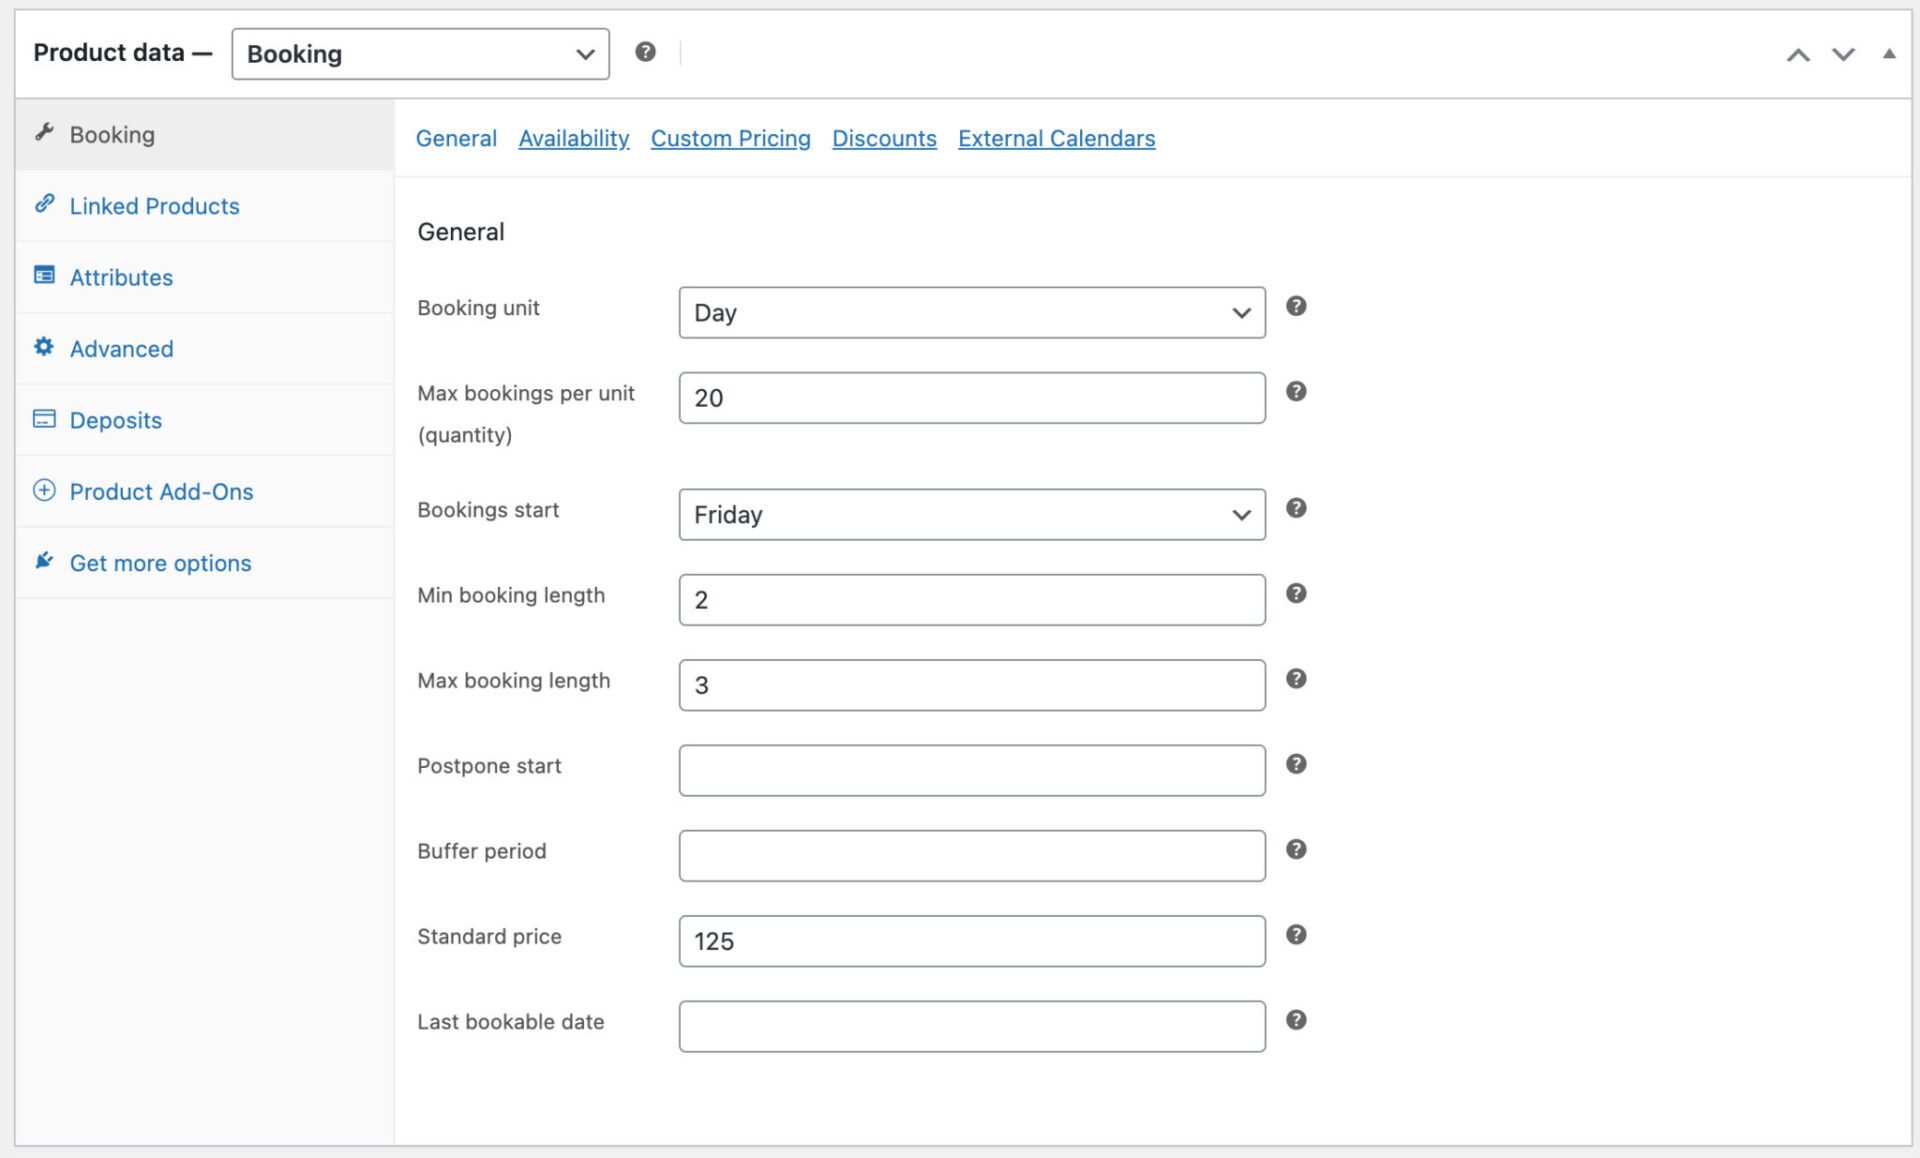Viewport: 1920px width, 1158px height.
Task: Focus the Max booking length field
Action: (972, 685)
